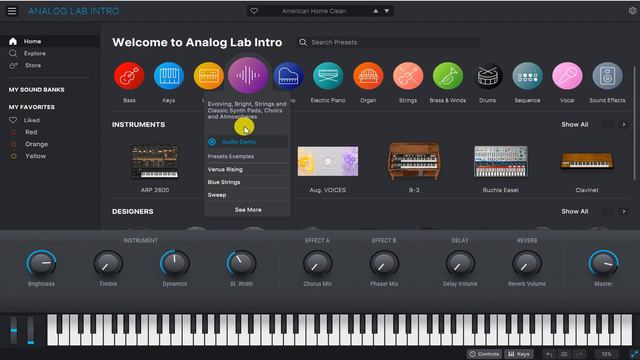This screenshot has width=640, height=360.
Task: Play the Audio Demo icon
Action: (212, 142)
